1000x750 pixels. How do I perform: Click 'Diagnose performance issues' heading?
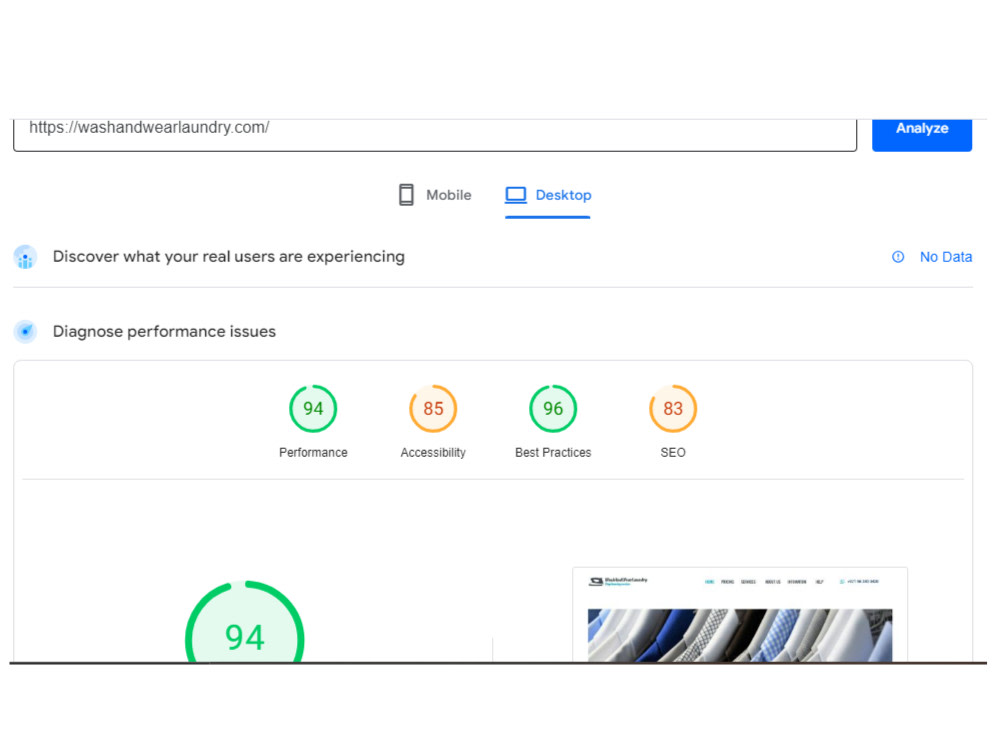164,332
